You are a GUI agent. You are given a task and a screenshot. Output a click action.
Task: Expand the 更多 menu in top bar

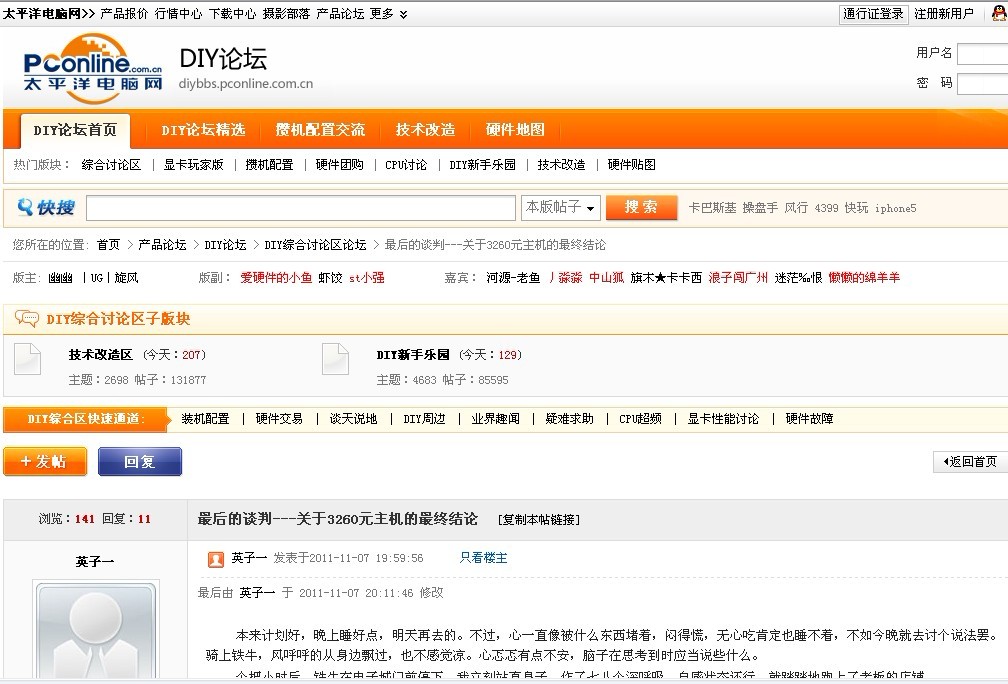tap(388, 14)
